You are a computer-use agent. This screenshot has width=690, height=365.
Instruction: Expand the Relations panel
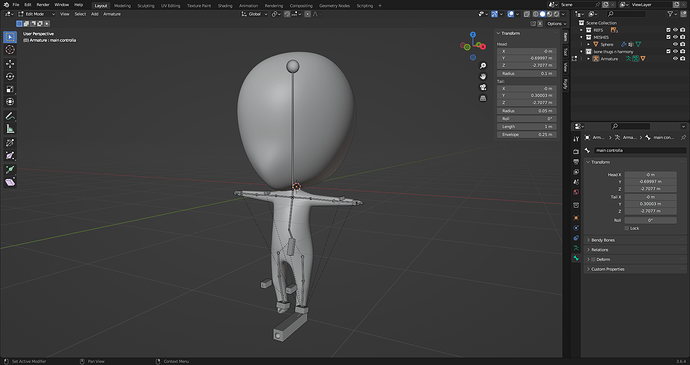(x=599, y=250)
